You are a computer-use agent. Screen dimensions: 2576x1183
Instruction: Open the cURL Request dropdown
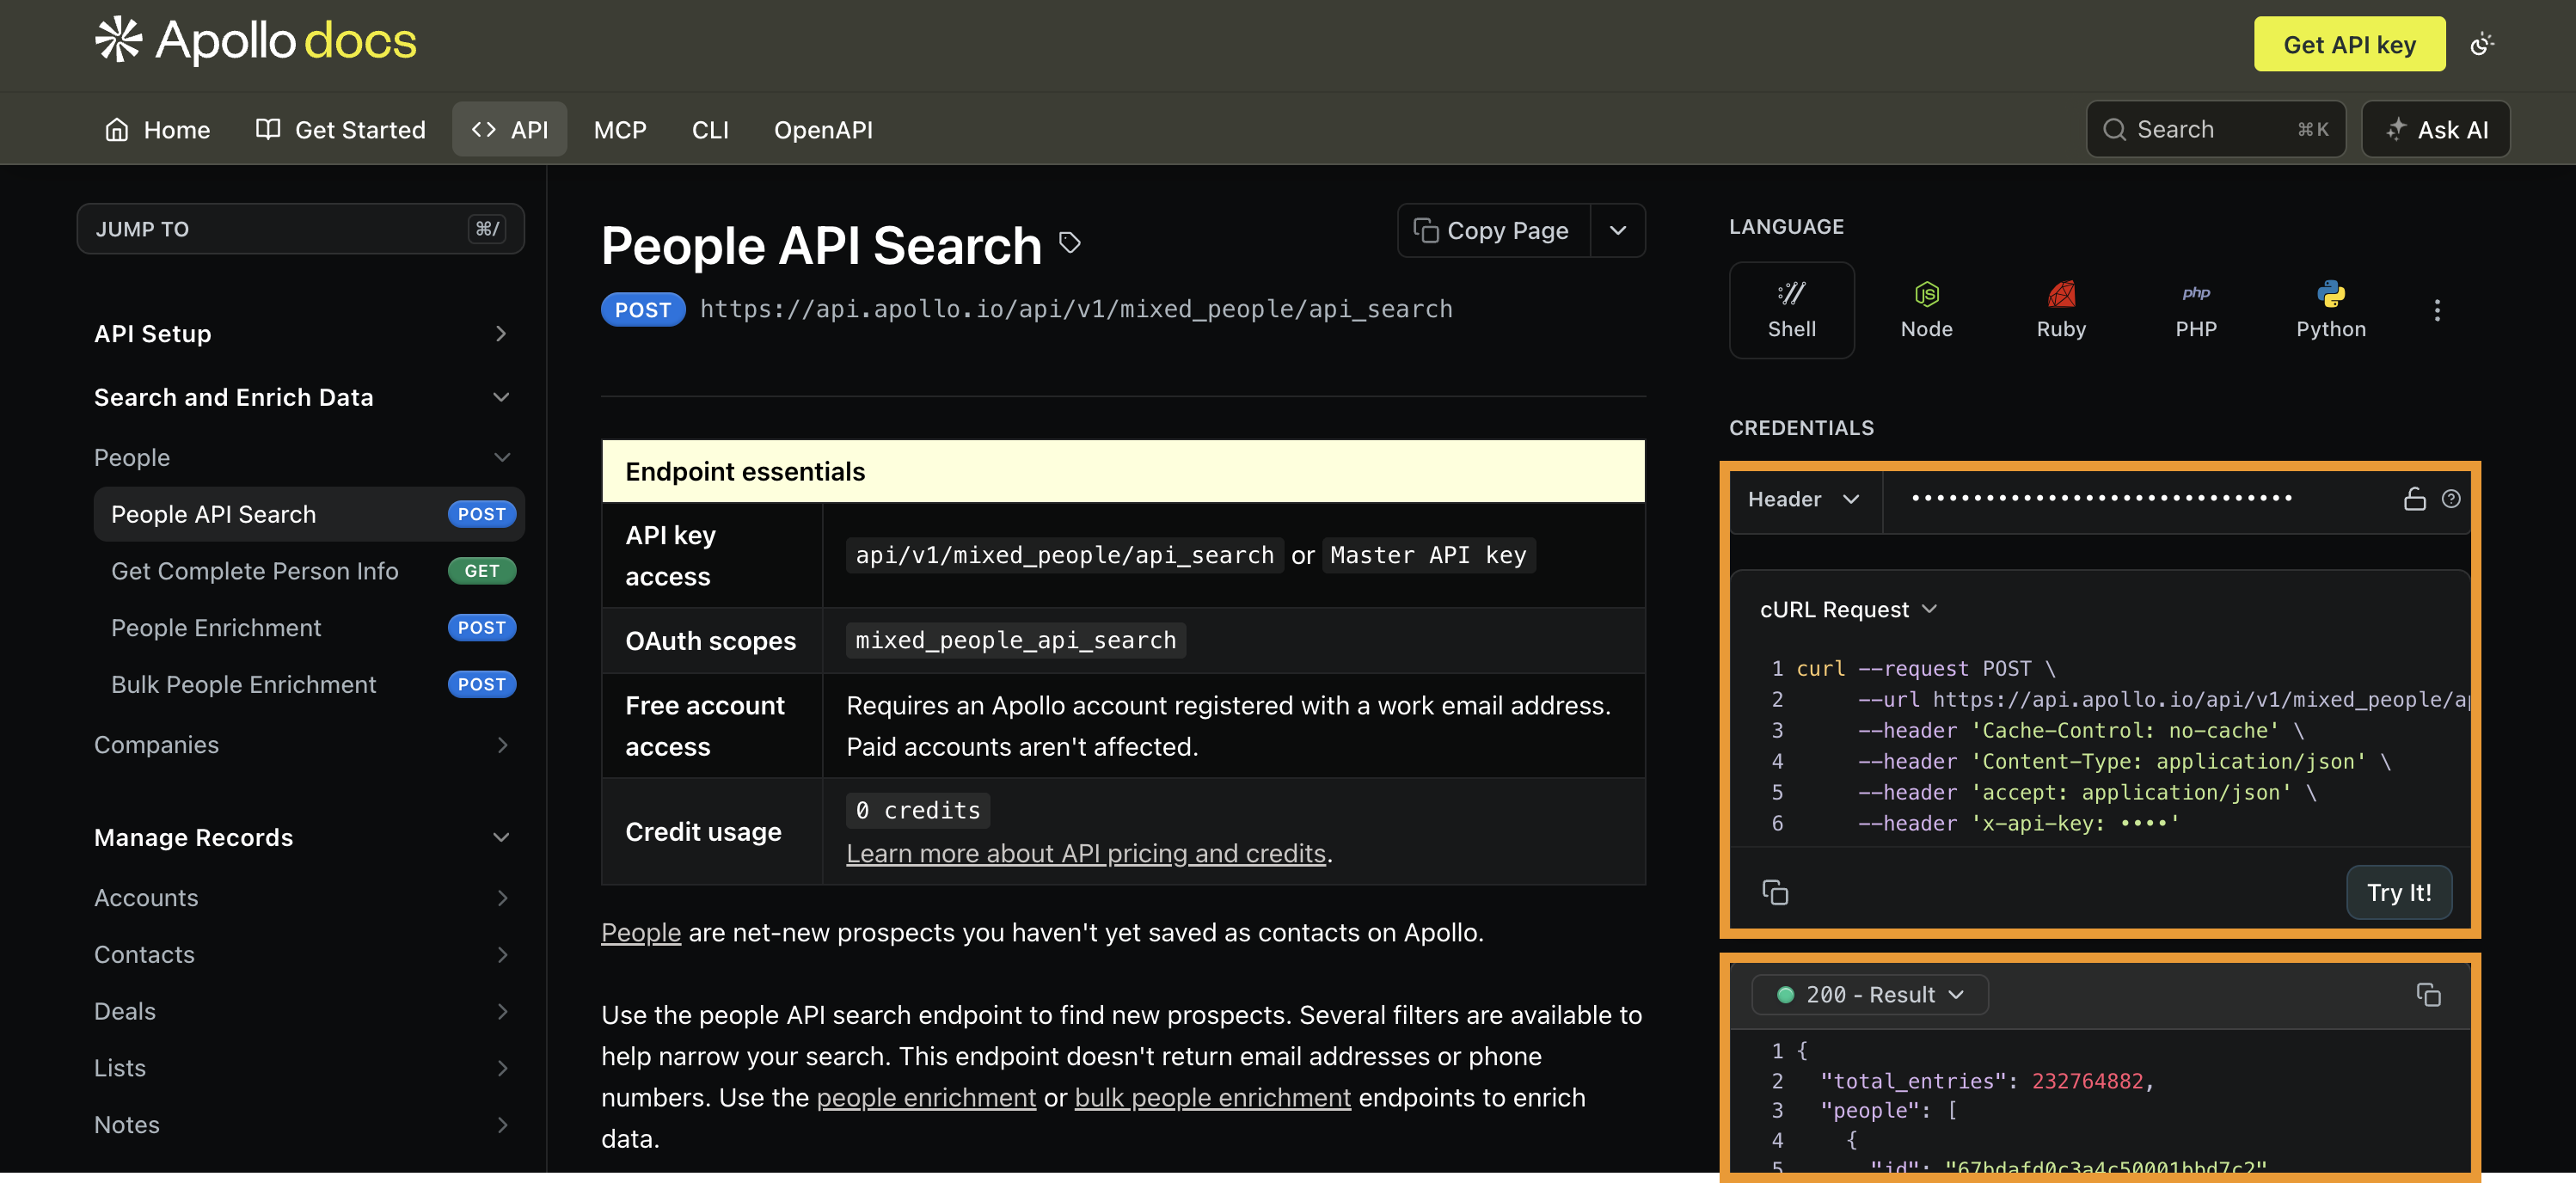pyautogui.click(x=1849, y=609)
